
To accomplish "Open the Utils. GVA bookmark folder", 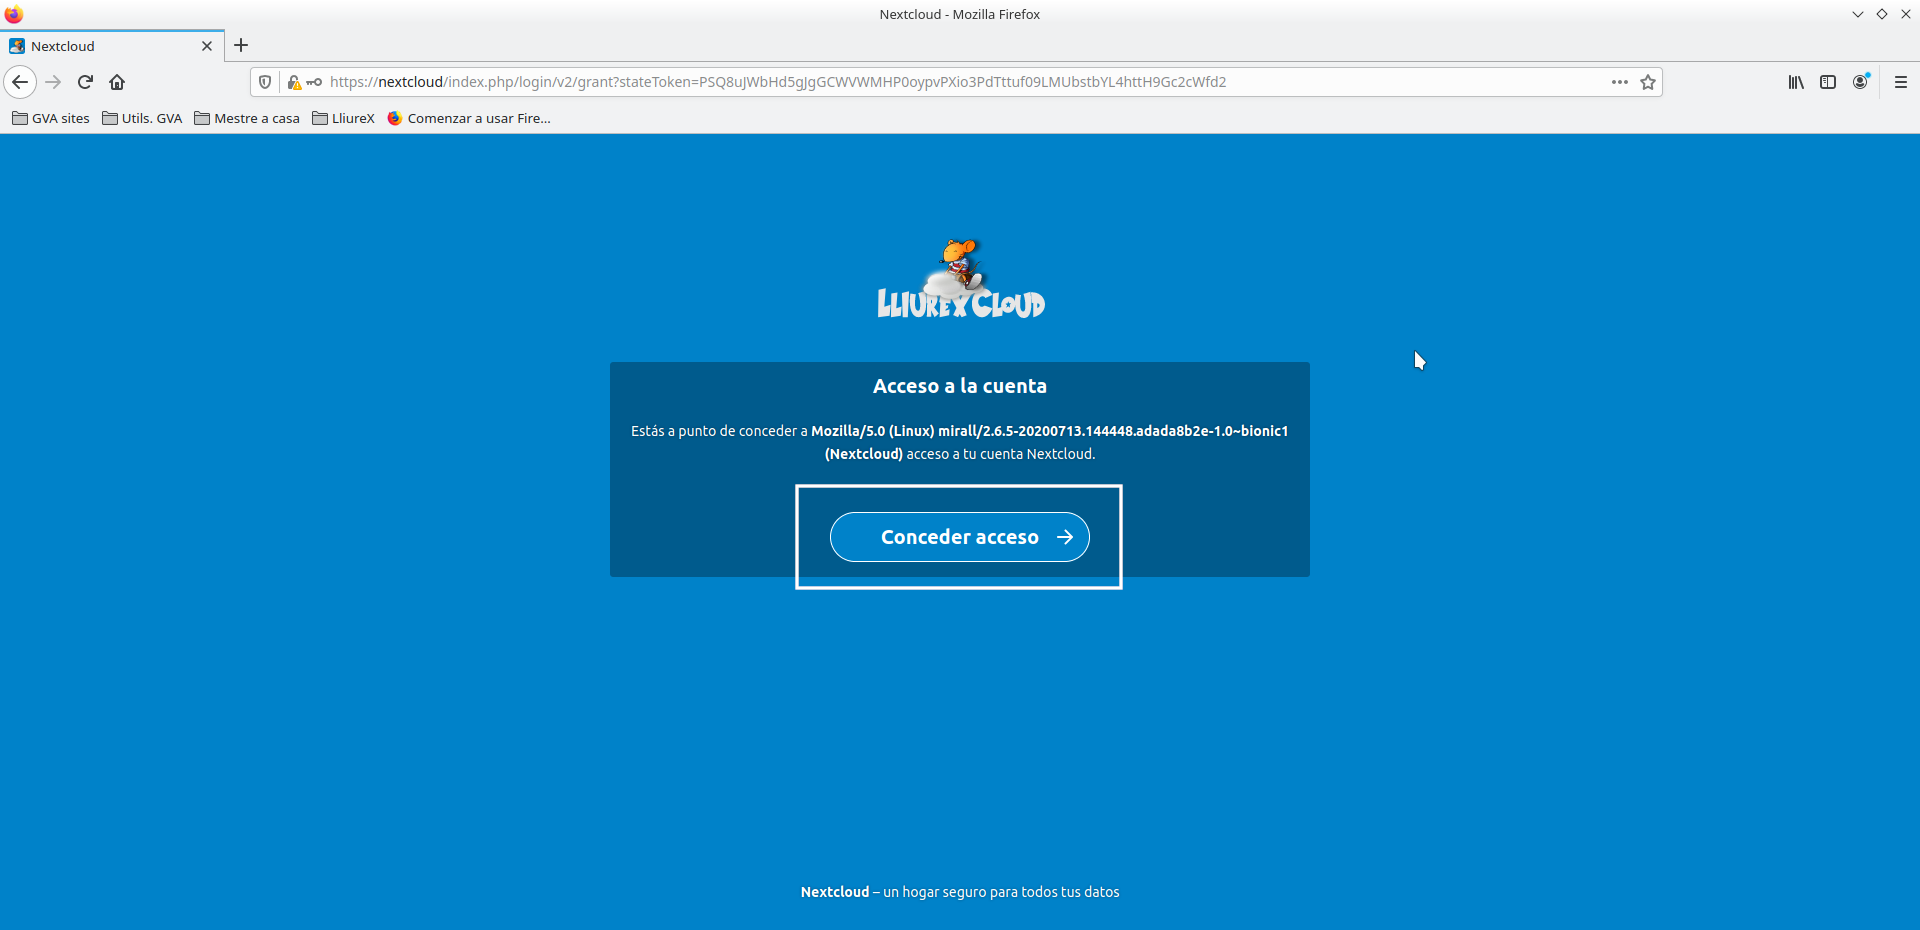I will pyautogui.click(x=142, y=118).
